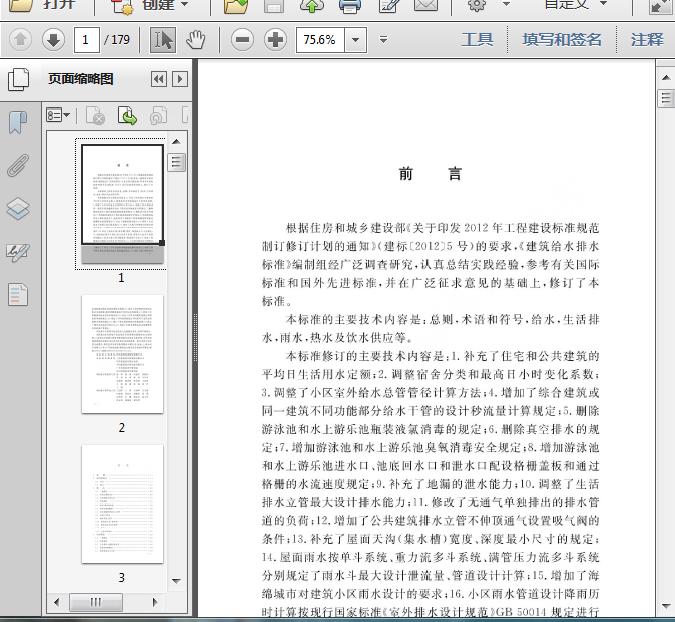Click the edit pencil document icon
The height and width of the screenshot is (622, 675).
(388, 6)
